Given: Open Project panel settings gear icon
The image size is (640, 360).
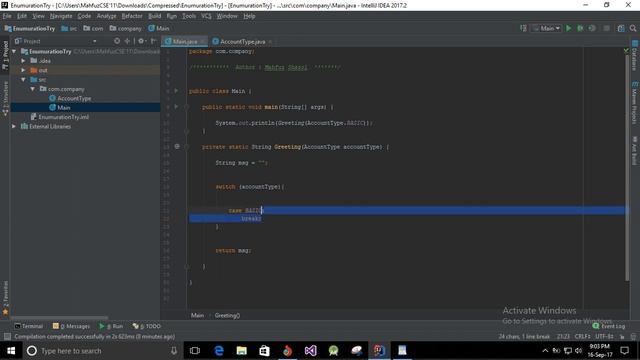Looking at the screenshot, I should [141, 41].
